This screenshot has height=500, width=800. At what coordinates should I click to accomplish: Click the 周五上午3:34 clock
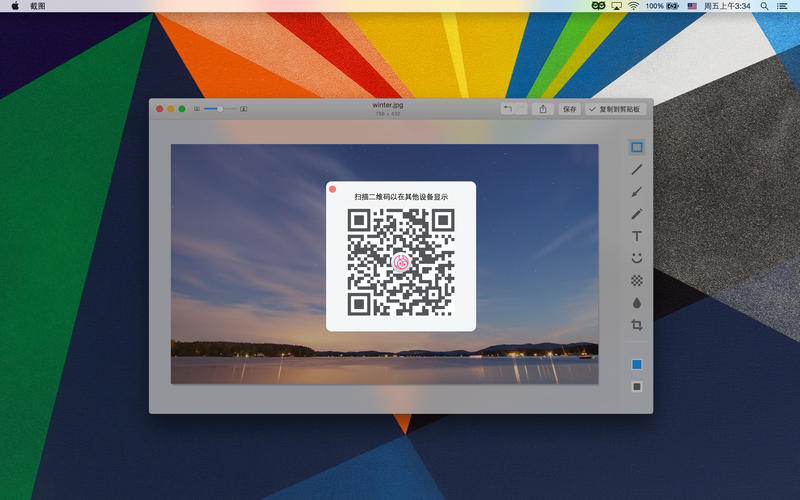(x=727, y=6)
